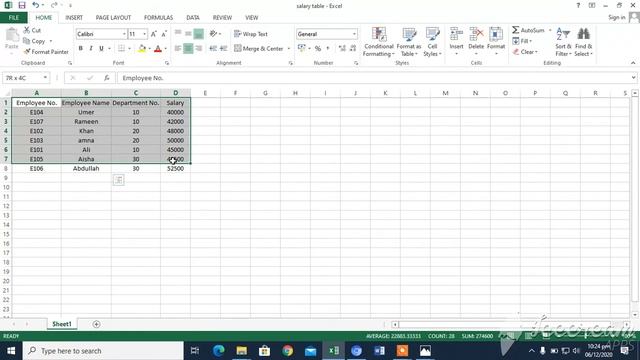Click the Percent Style button
This screenshot has width=640, height=360.
(318, 49)
